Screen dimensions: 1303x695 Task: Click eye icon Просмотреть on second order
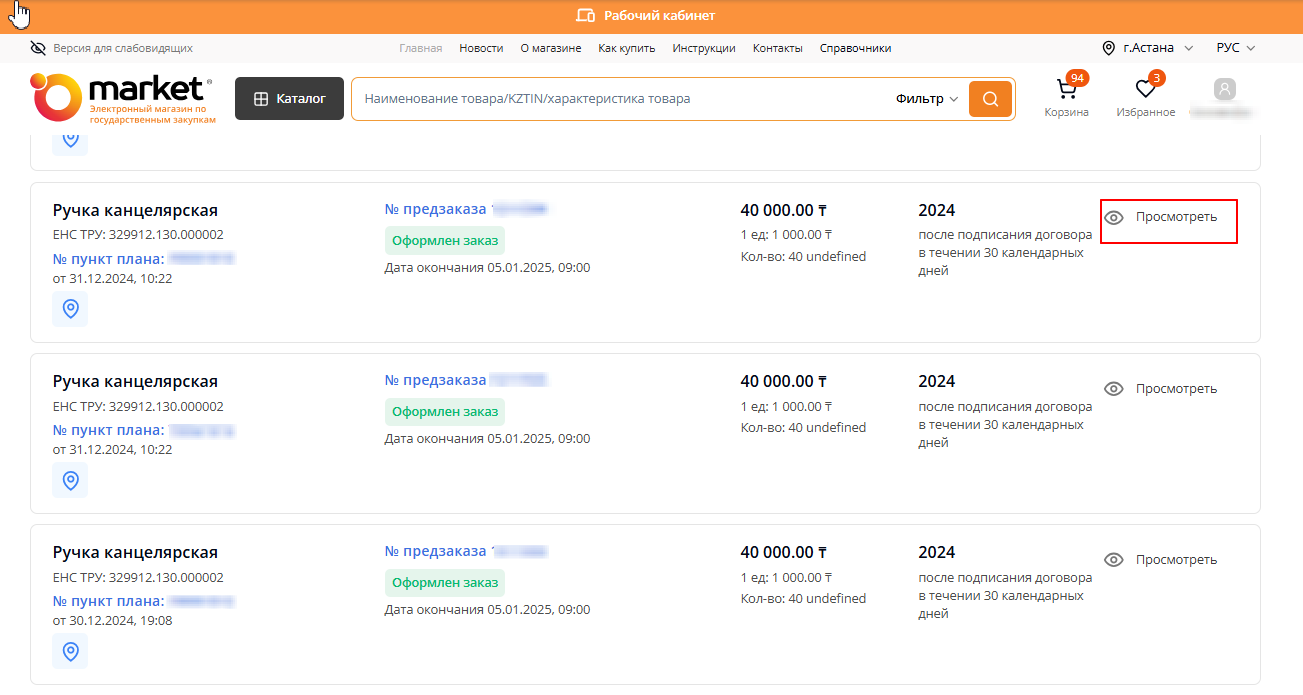click(x=1114, y=389)
